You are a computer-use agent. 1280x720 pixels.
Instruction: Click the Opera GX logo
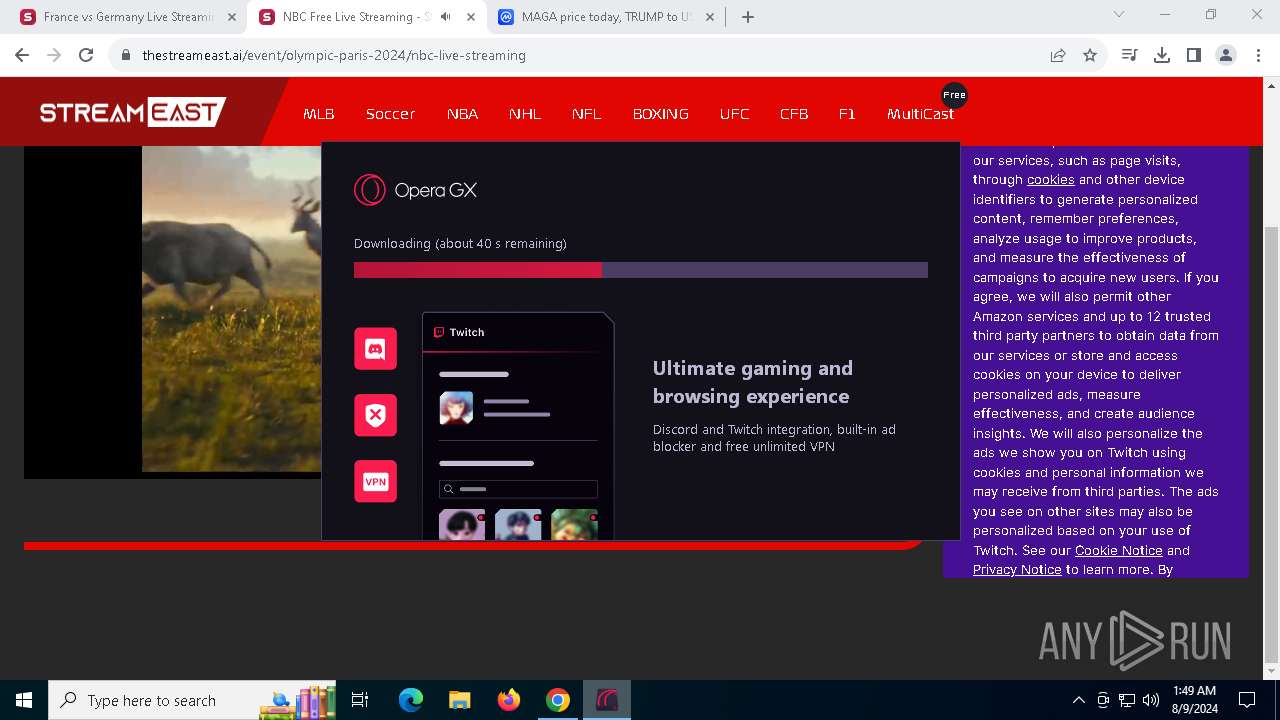tap(415, 190)
